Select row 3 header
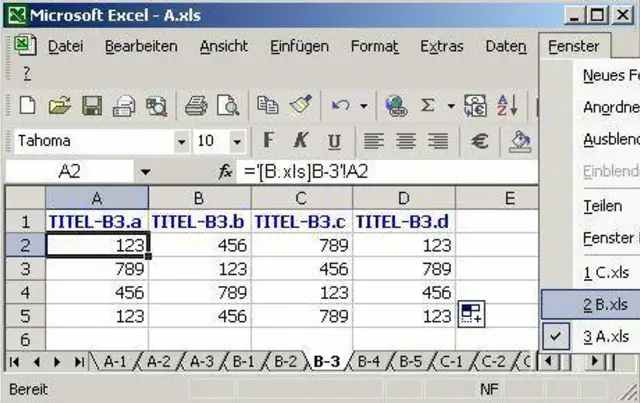The image size is (640, 403). point(25,269)
